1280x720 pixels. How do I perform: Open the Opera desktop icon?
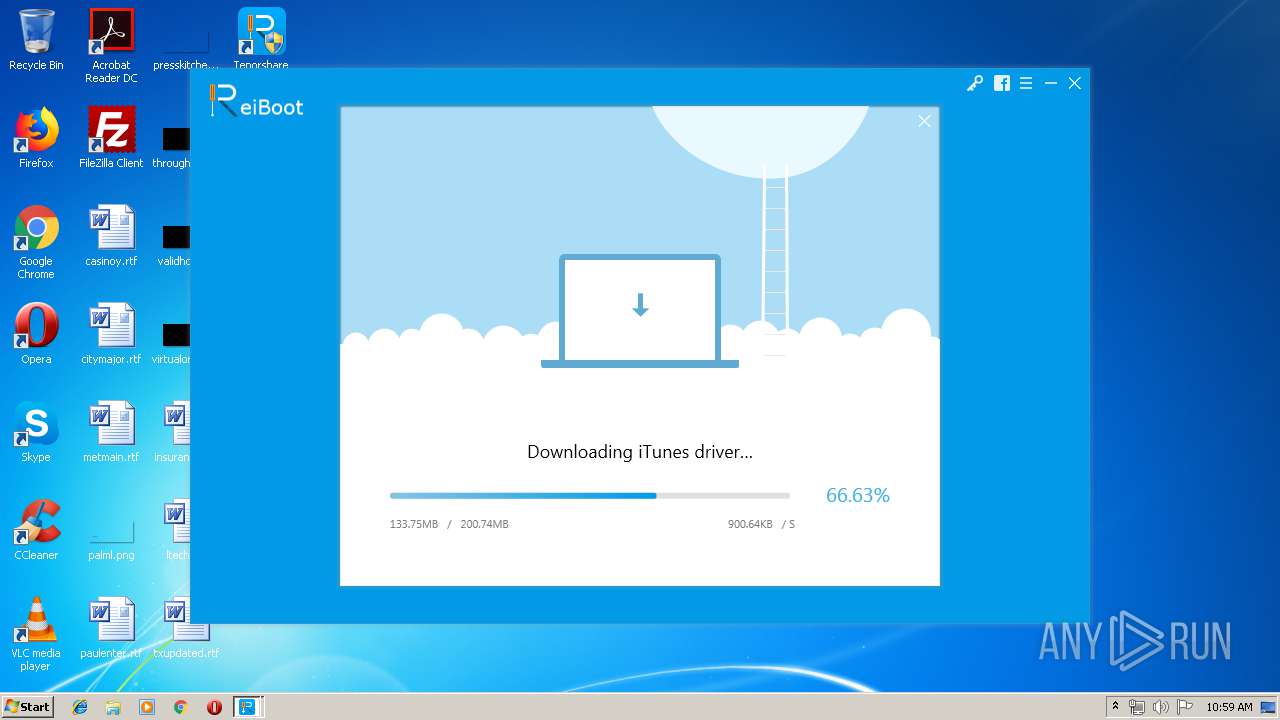(36, 335)
